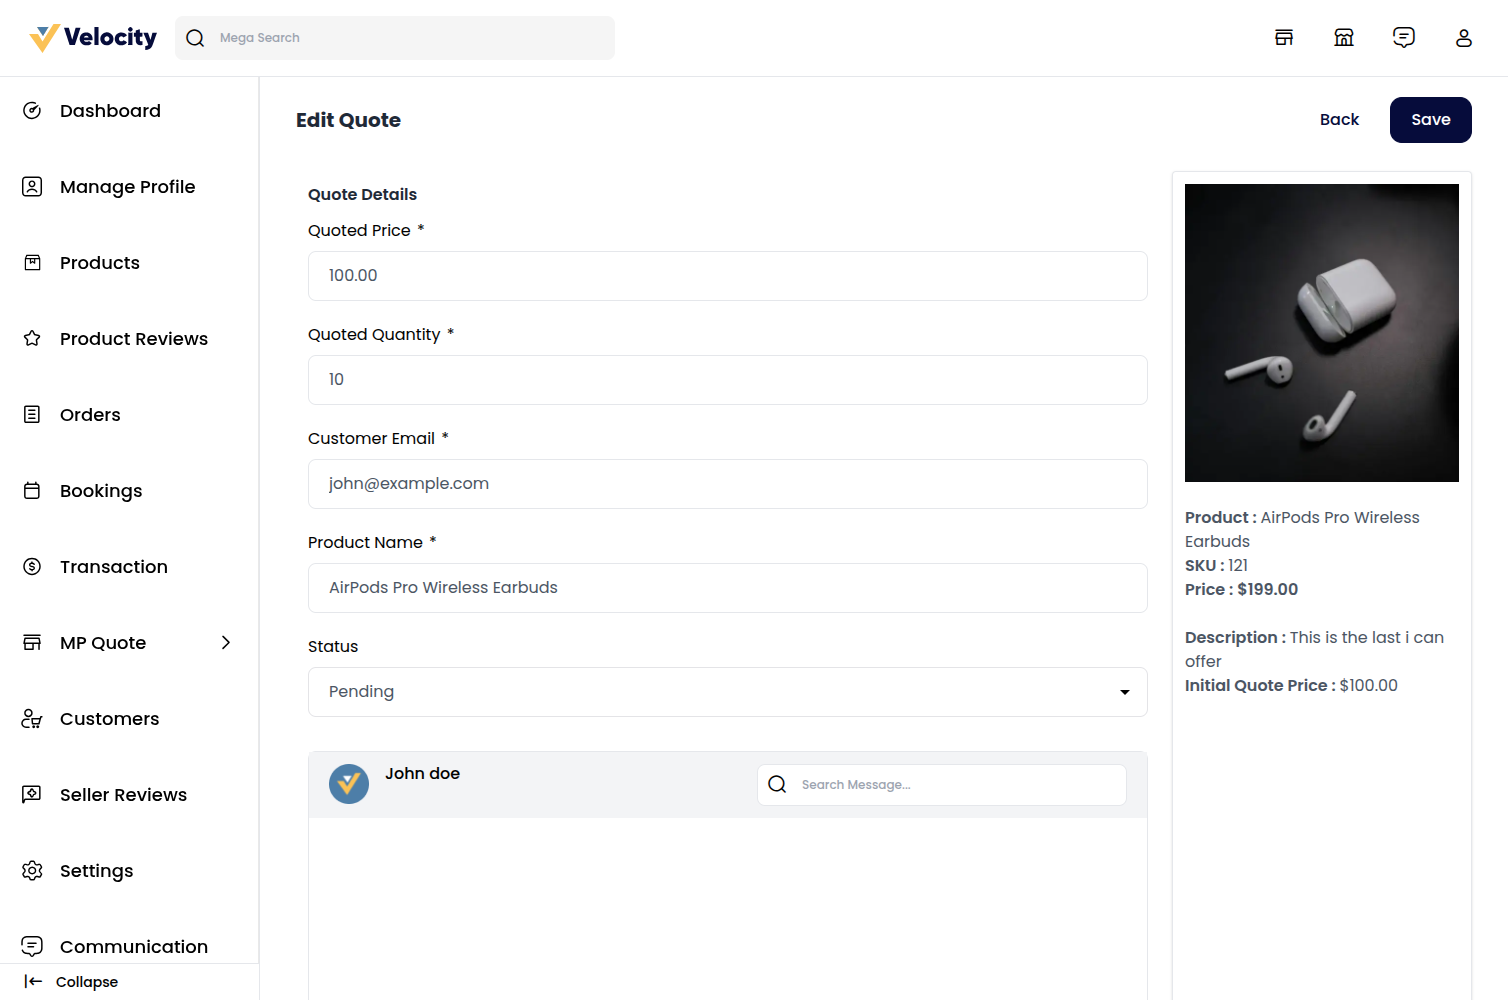Click the Quoted Quantity field
The image size is (1508, 1000).
[x=728, y=380]
